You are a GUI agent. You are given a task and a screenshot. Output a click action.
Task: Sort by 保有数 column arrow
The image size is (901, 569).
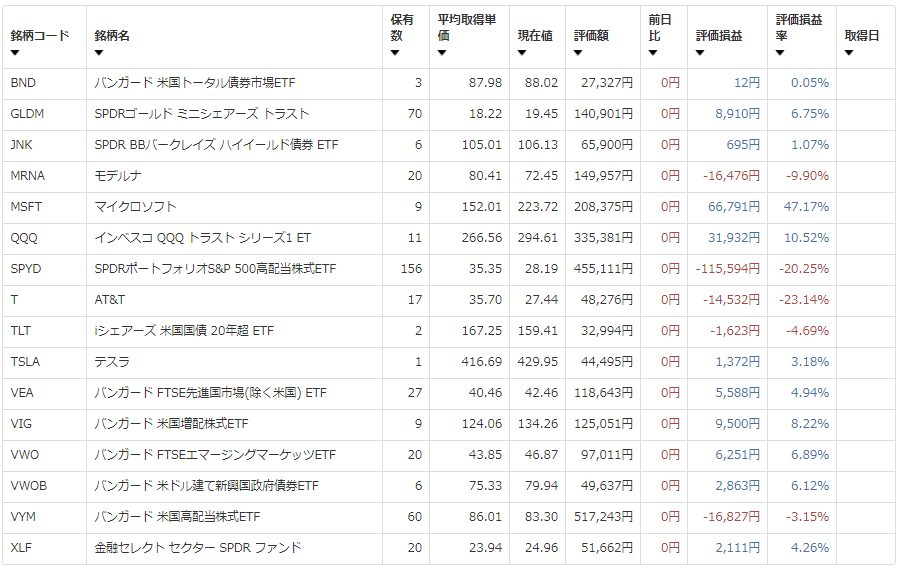coord(395,53)
